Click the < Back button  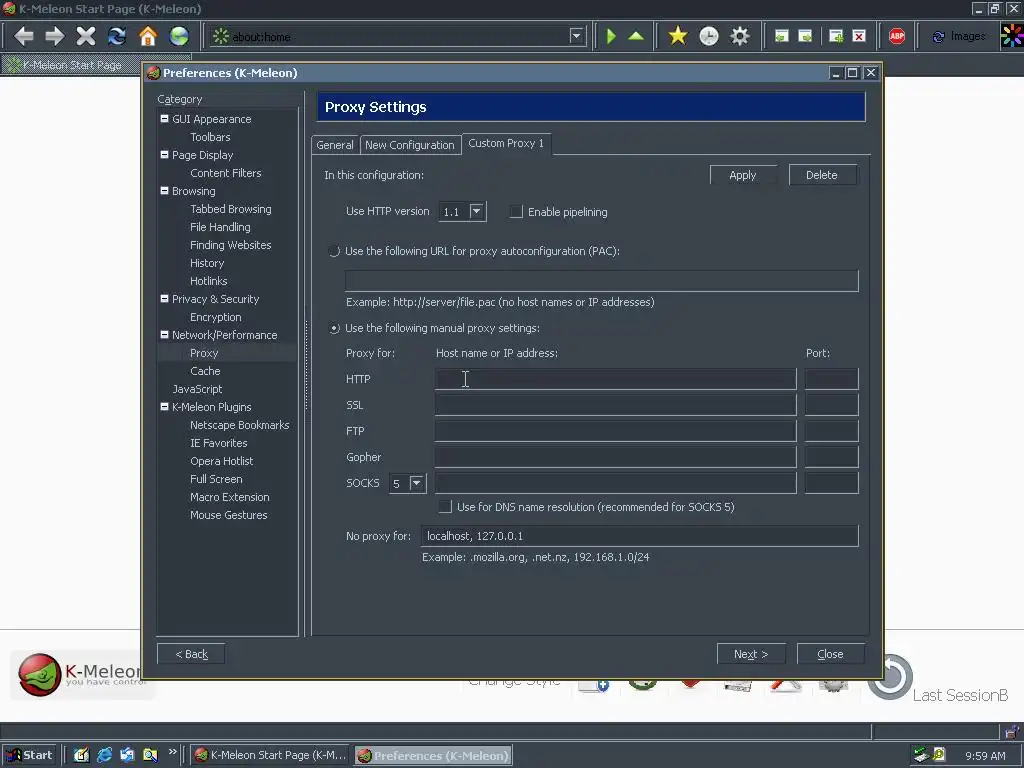pyautogui.click(x=191, y=654)
